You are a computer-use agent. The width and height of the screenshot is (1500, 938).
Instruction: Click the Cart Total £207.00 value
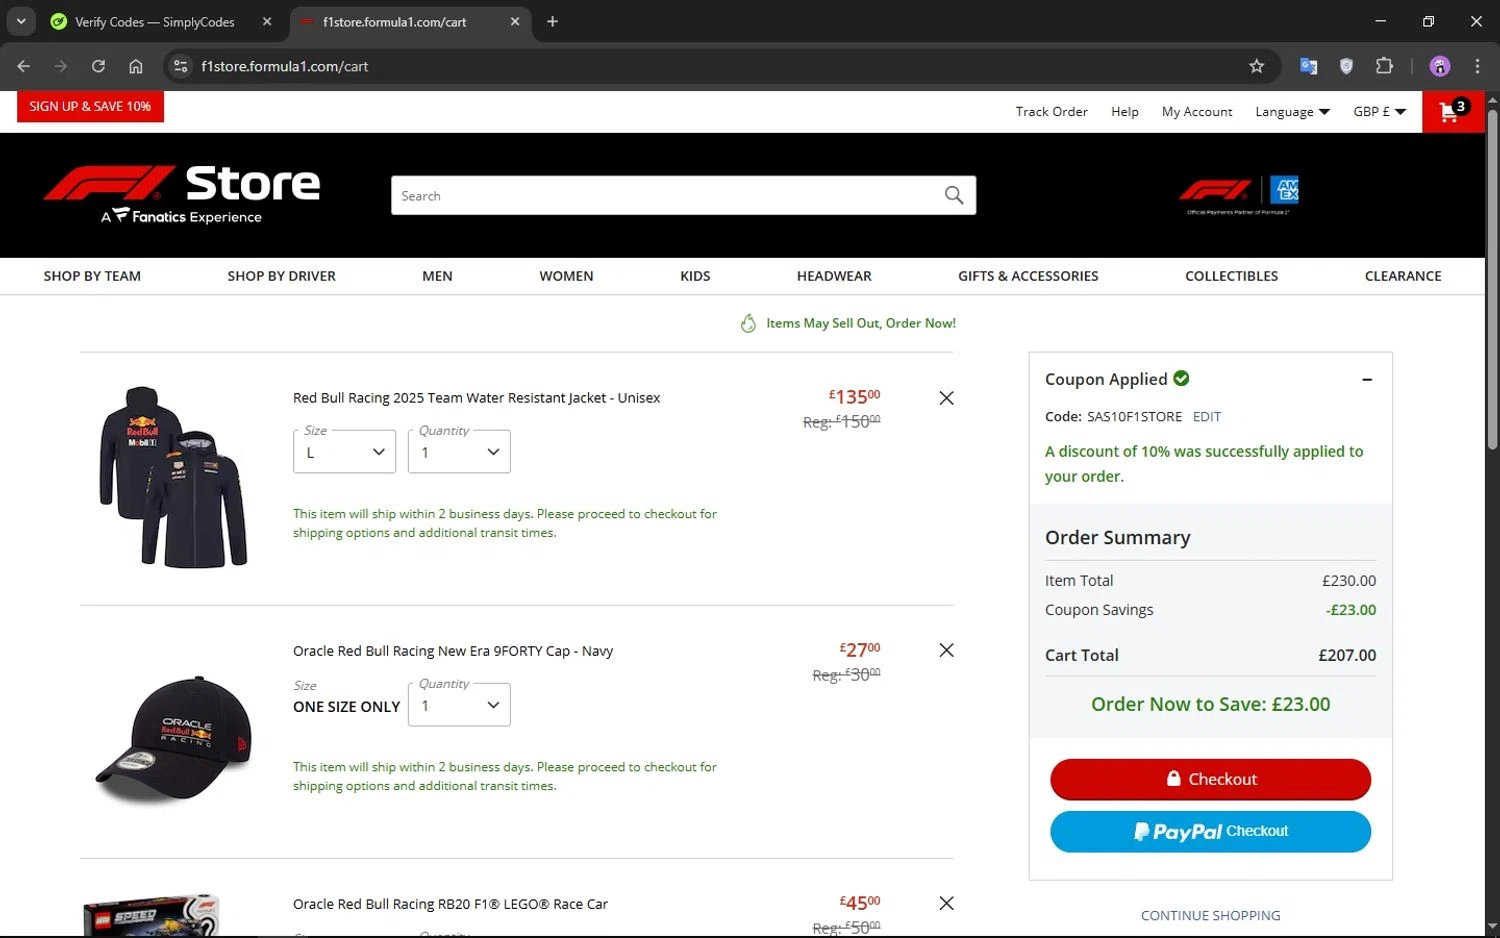click(1347, 655)
